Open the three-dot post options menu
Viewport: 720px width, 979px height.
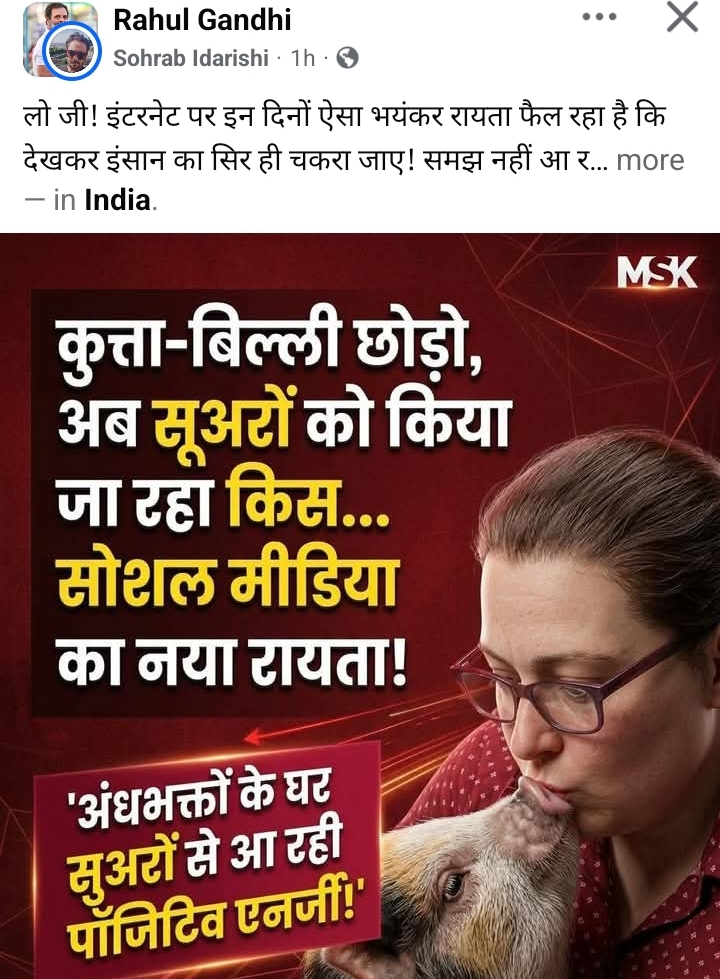599,17
